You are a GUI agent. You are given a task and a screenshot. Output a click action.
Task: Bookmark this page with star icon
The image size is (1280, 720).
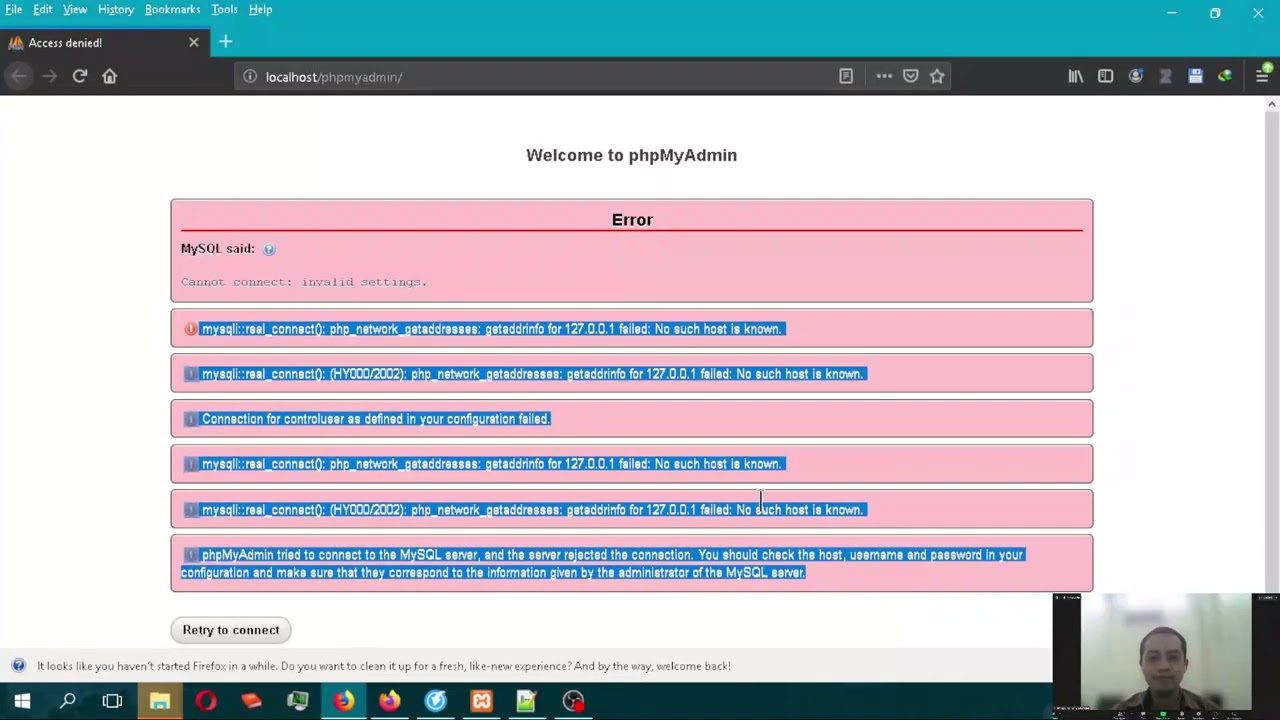pyautogui.click(x=937, y=76)
